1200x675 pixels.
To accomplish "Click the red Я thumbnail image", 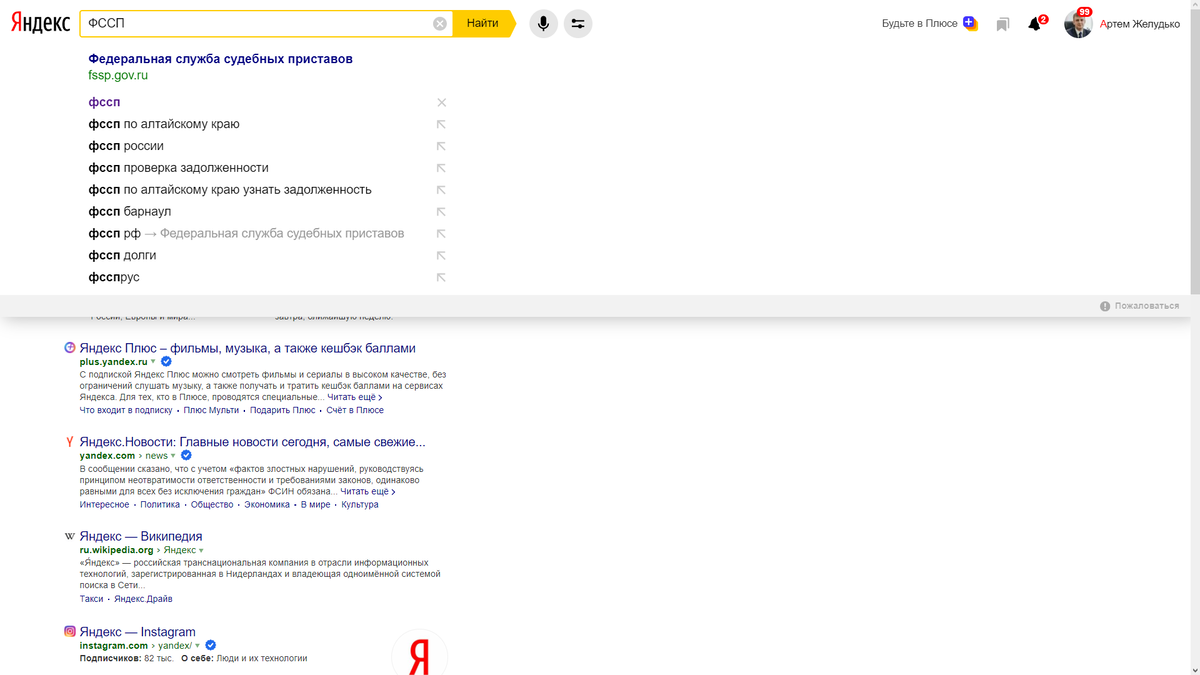I will (x=419, y=652).
